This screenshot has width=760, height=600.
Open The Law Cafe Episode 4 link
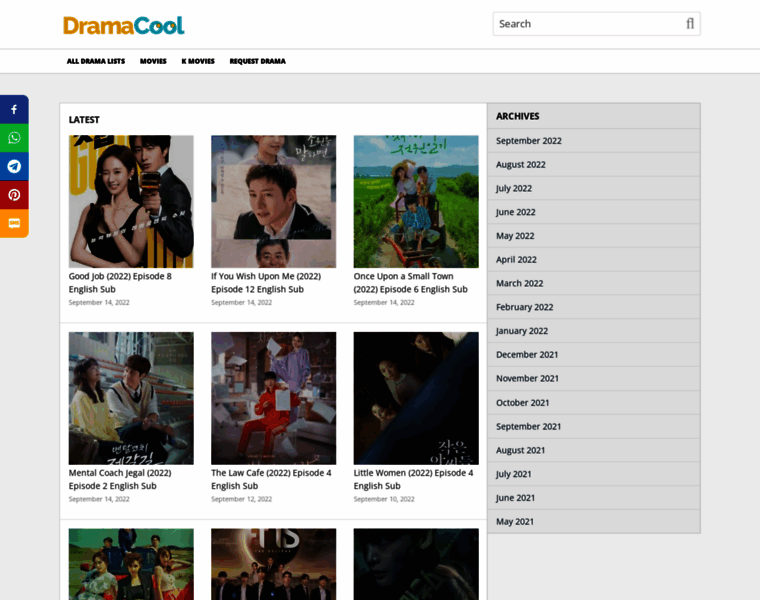[x=271, y=479]
